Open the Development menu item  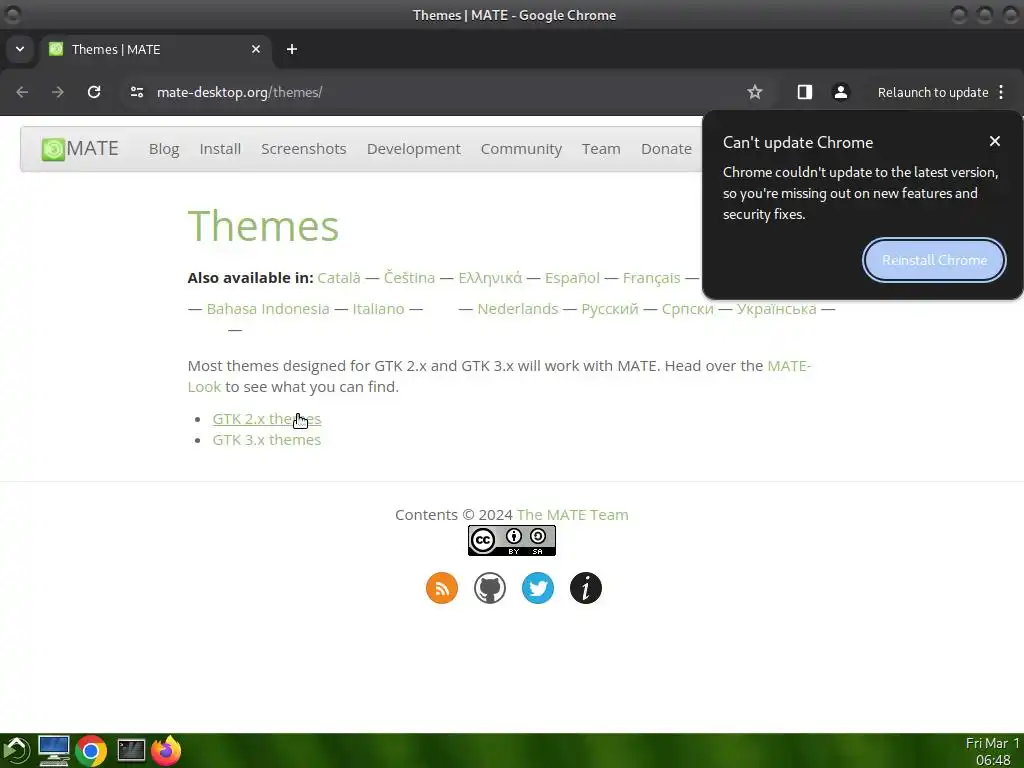pos(413,149)
